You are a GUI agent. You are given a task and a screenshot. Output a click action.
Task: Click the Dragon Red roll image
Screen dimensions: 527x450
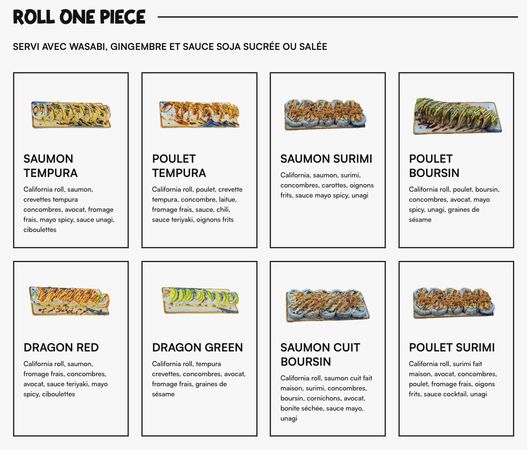69,301
